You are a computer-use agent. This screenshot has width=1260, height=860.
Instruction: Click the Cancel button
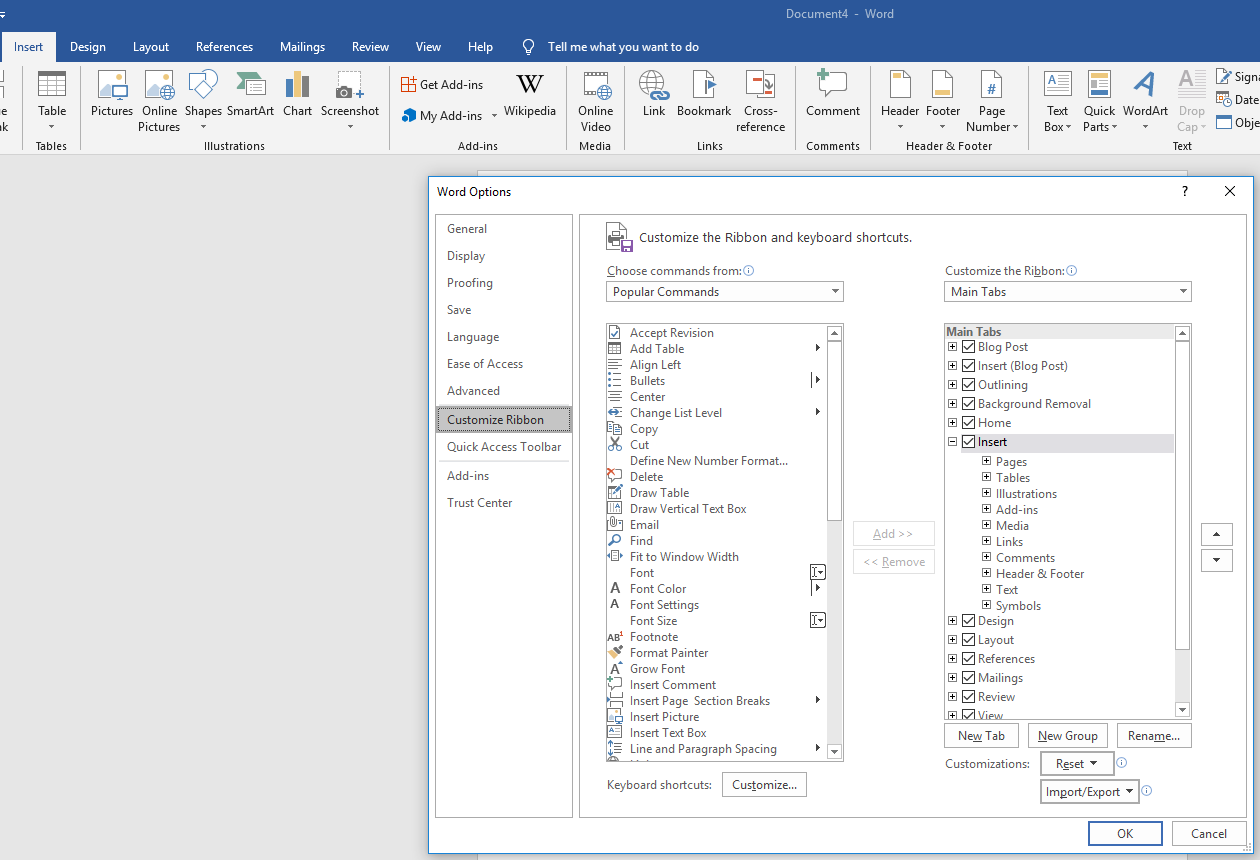pos(1209,834)
